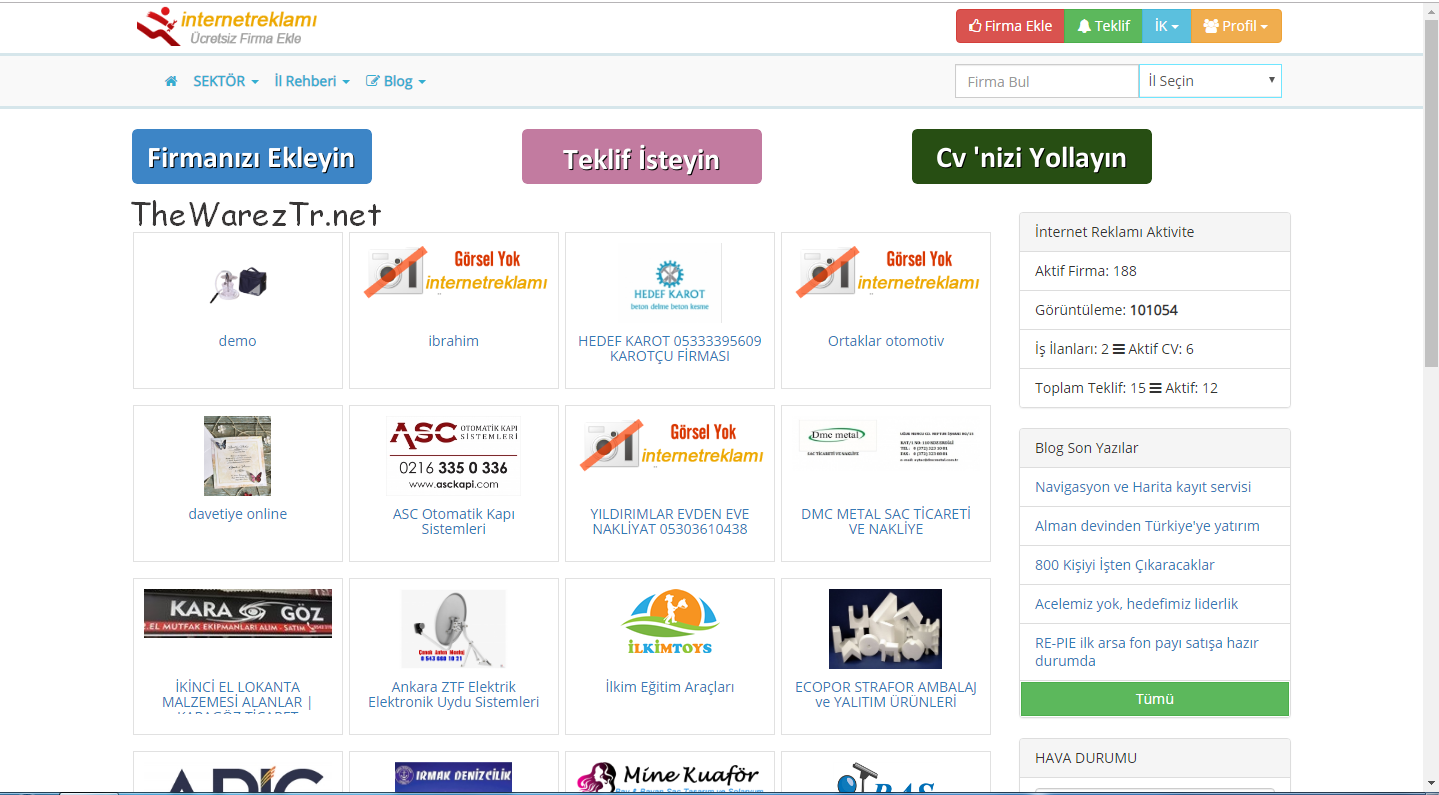1439x795 pixels.
Task: Open the İK dropdown menu
Action: [x=1166, y=26]
